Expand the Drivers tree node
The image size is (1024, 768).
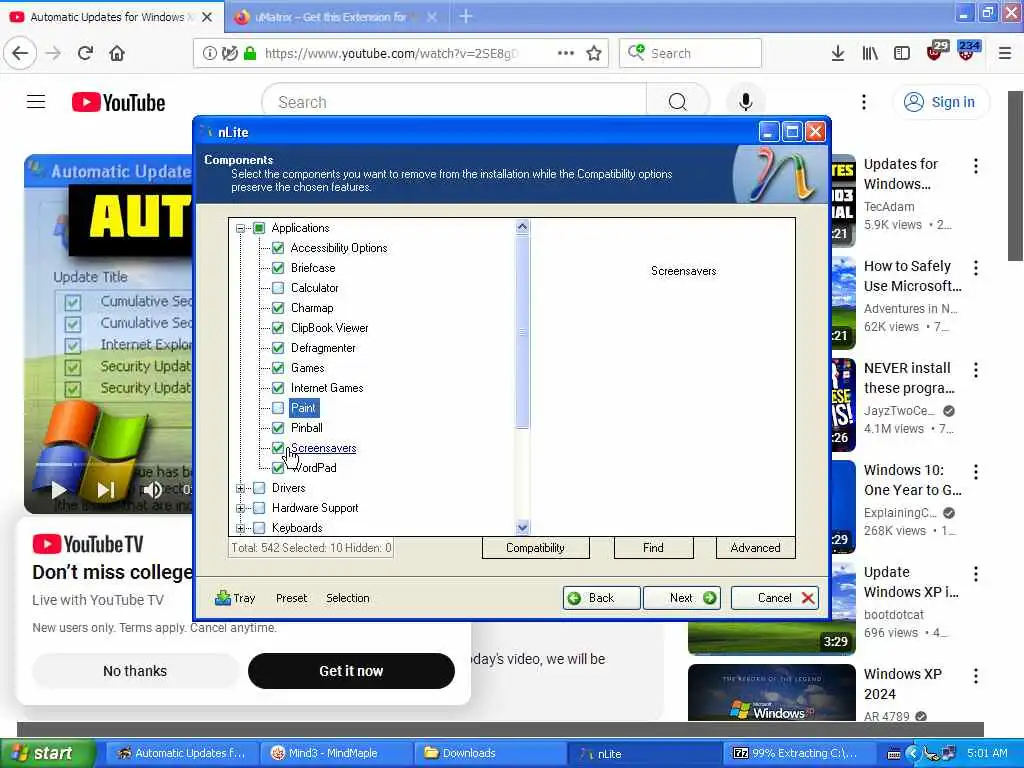point(240,488)
